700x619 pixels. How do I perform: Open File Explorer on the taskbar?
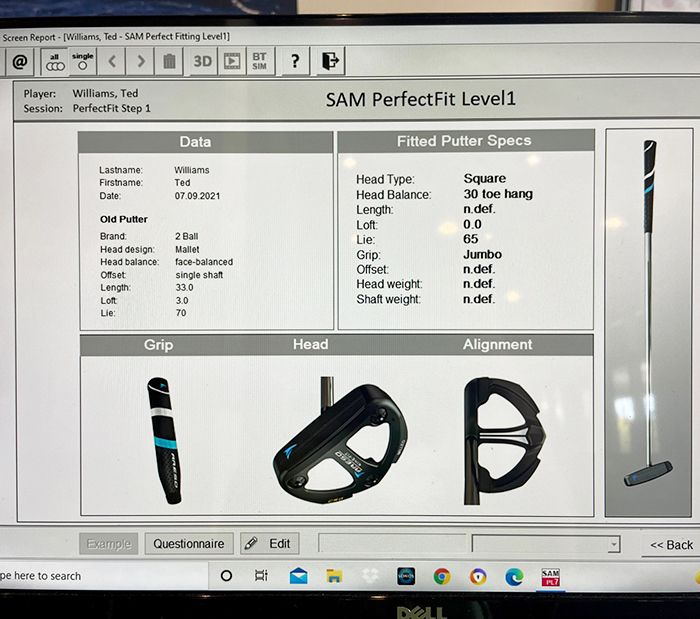coord(334,576)
